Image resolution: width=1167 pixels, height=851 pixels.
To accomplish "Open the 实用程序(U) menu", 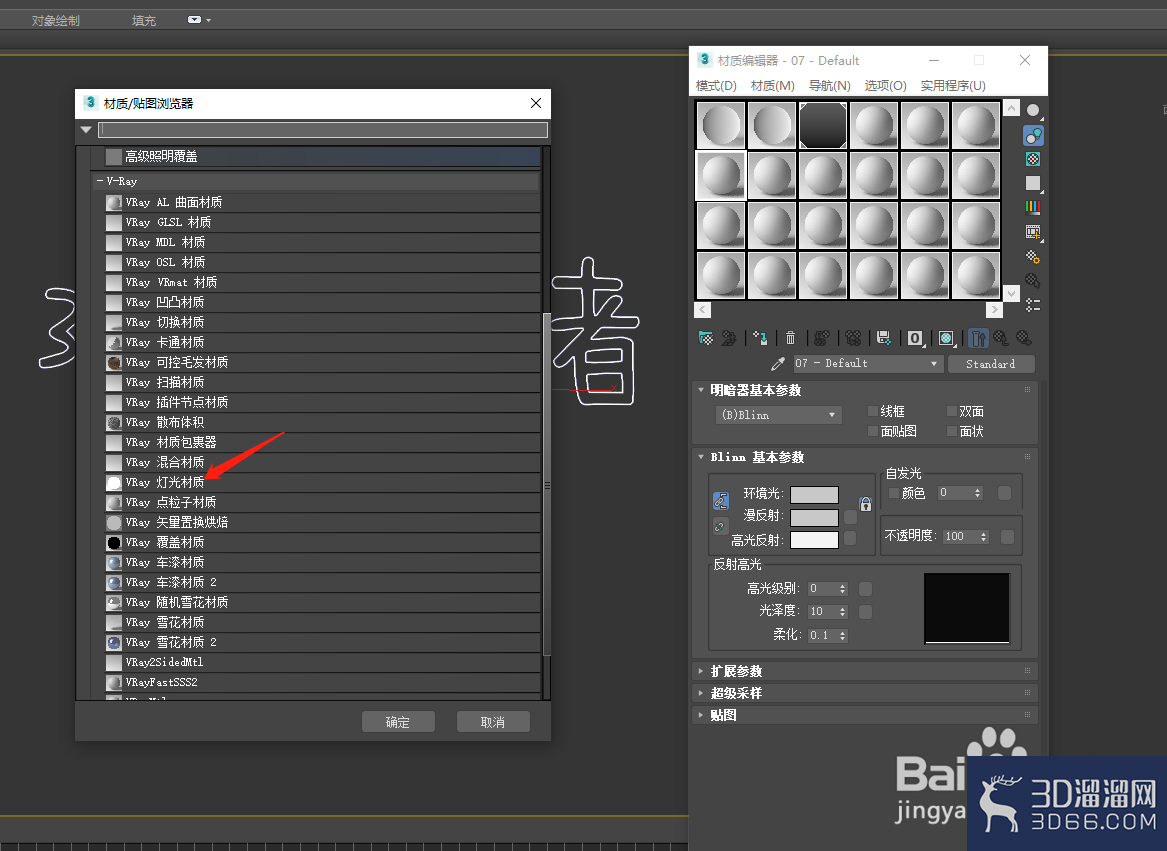I will pos(953,86).
